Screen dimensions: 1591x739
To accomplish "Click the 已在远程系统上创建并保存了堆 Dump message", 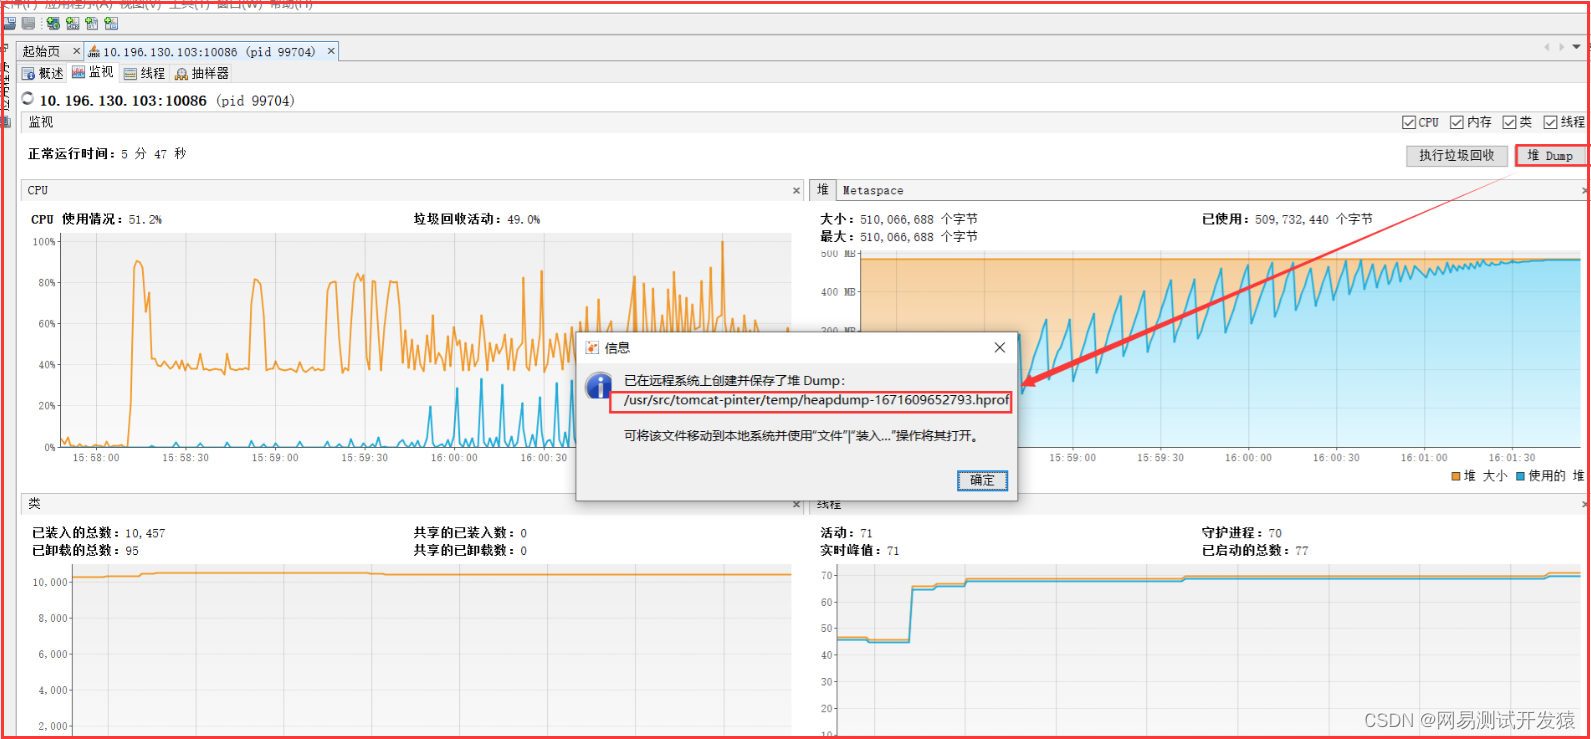I will tap(735, 381).
